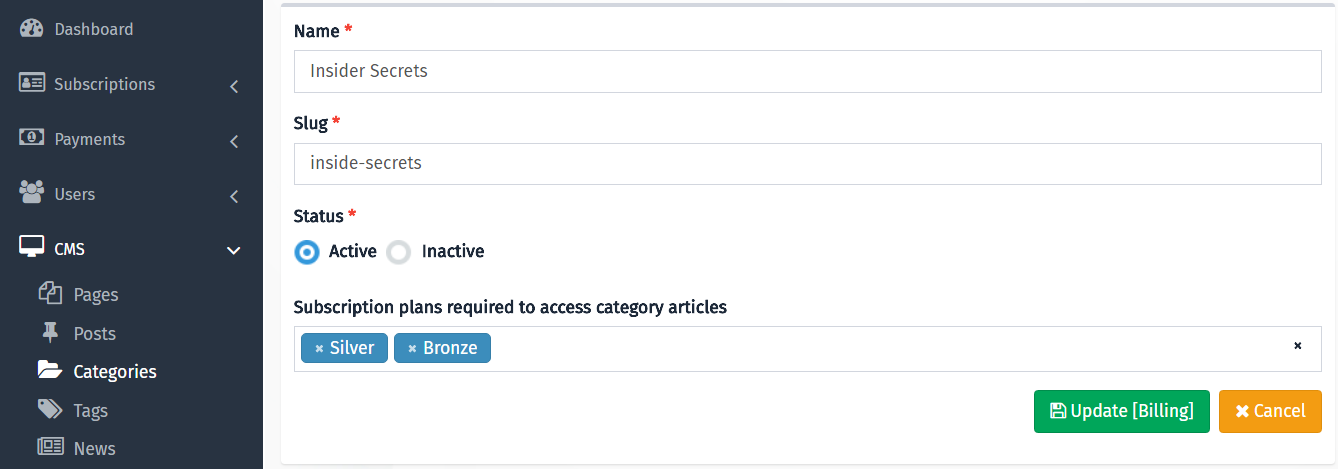Click the CMS monitor icon
Image resolution: width=1338 pixels, height=469 pixels.
click(x=32, y=246)
